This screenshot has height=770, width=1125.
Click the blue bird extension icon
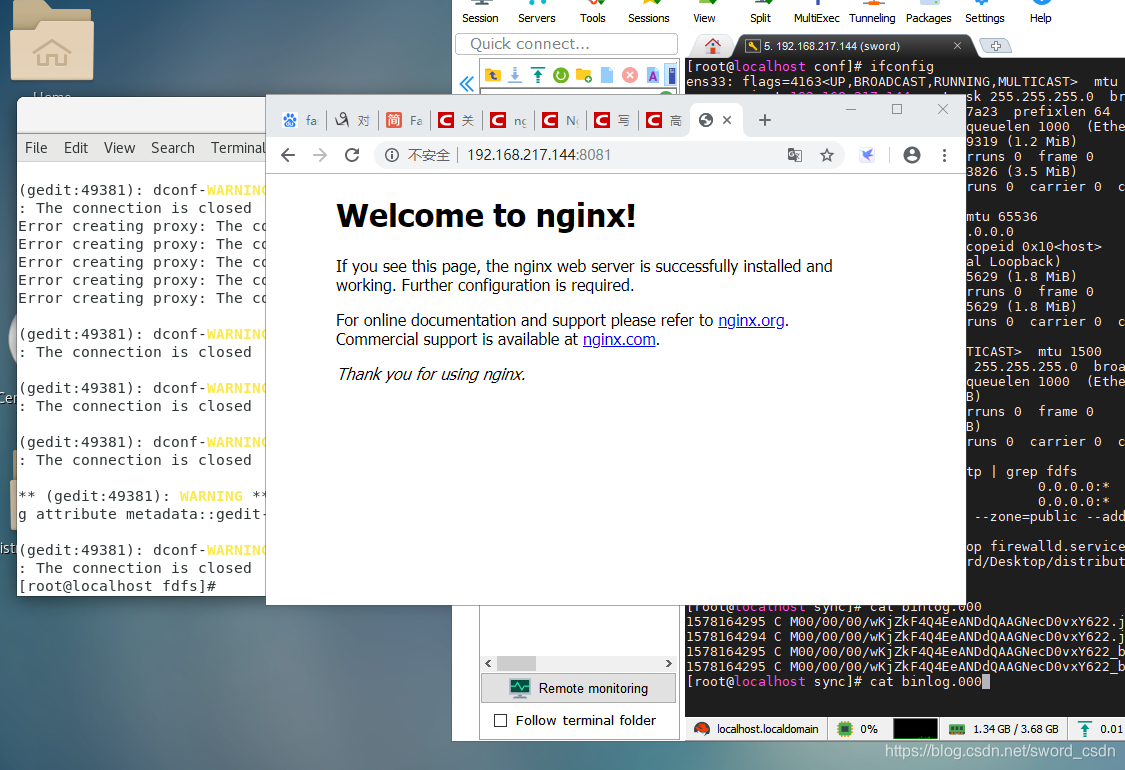point(867,155)
